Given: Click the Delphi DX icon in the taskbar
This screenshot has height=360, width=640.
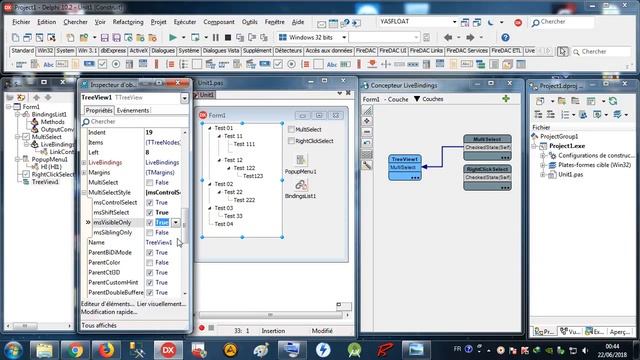Looking at the screenshot, I should (168, 350).
